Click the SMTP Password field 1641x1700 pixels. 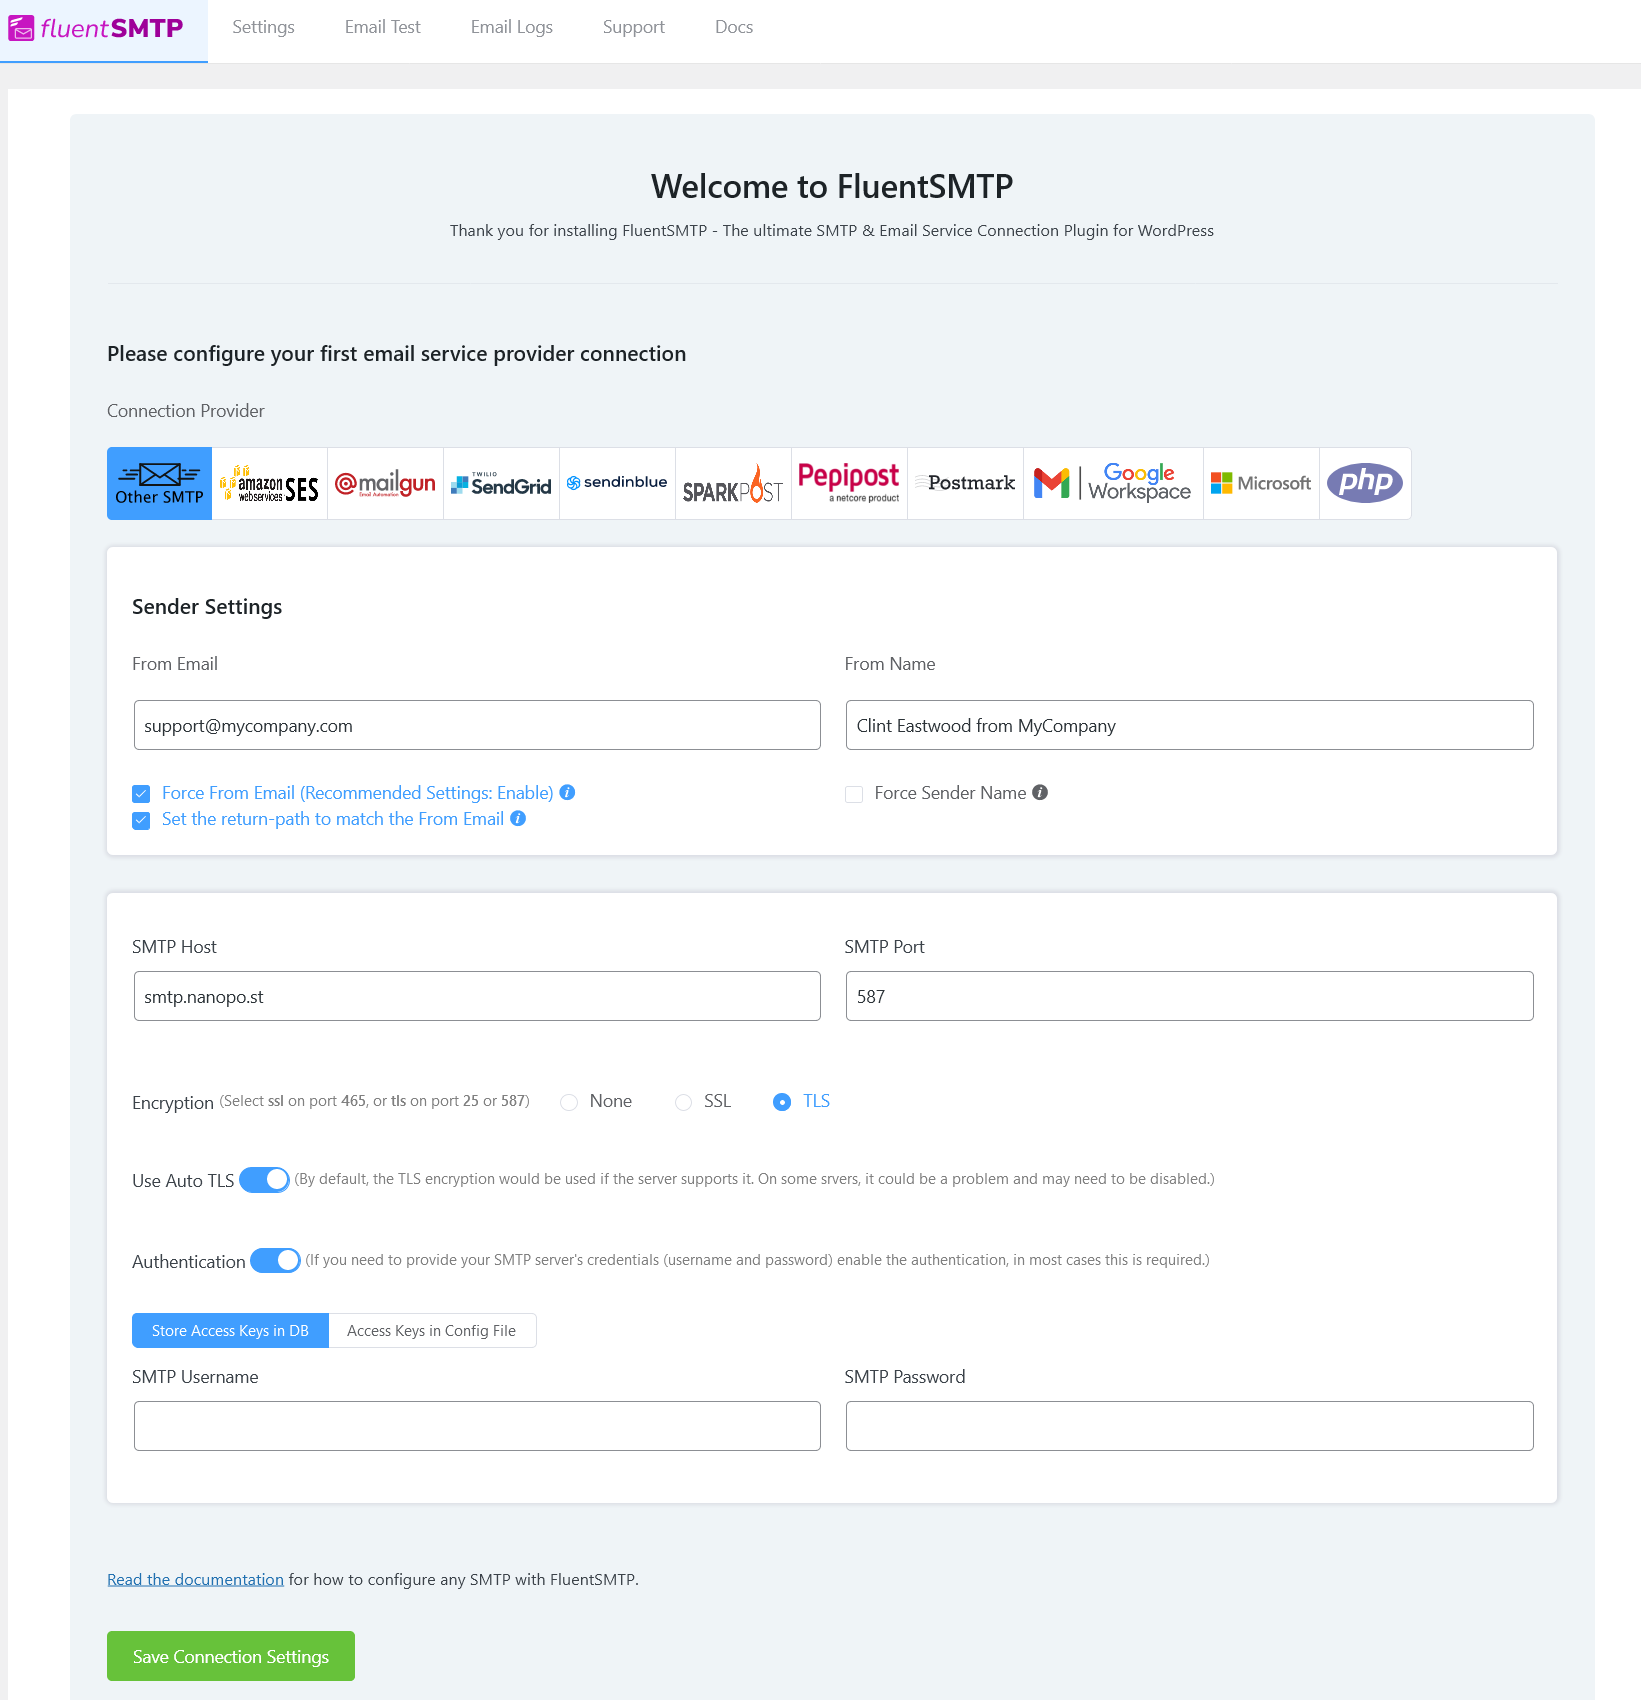1189,1426
